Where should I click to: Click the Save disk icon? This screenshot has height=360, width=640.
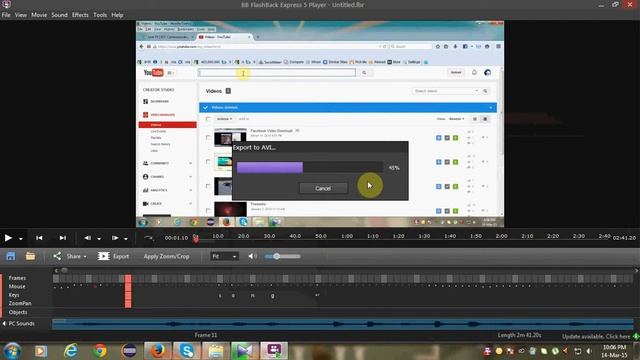click(x=11, y=256)
